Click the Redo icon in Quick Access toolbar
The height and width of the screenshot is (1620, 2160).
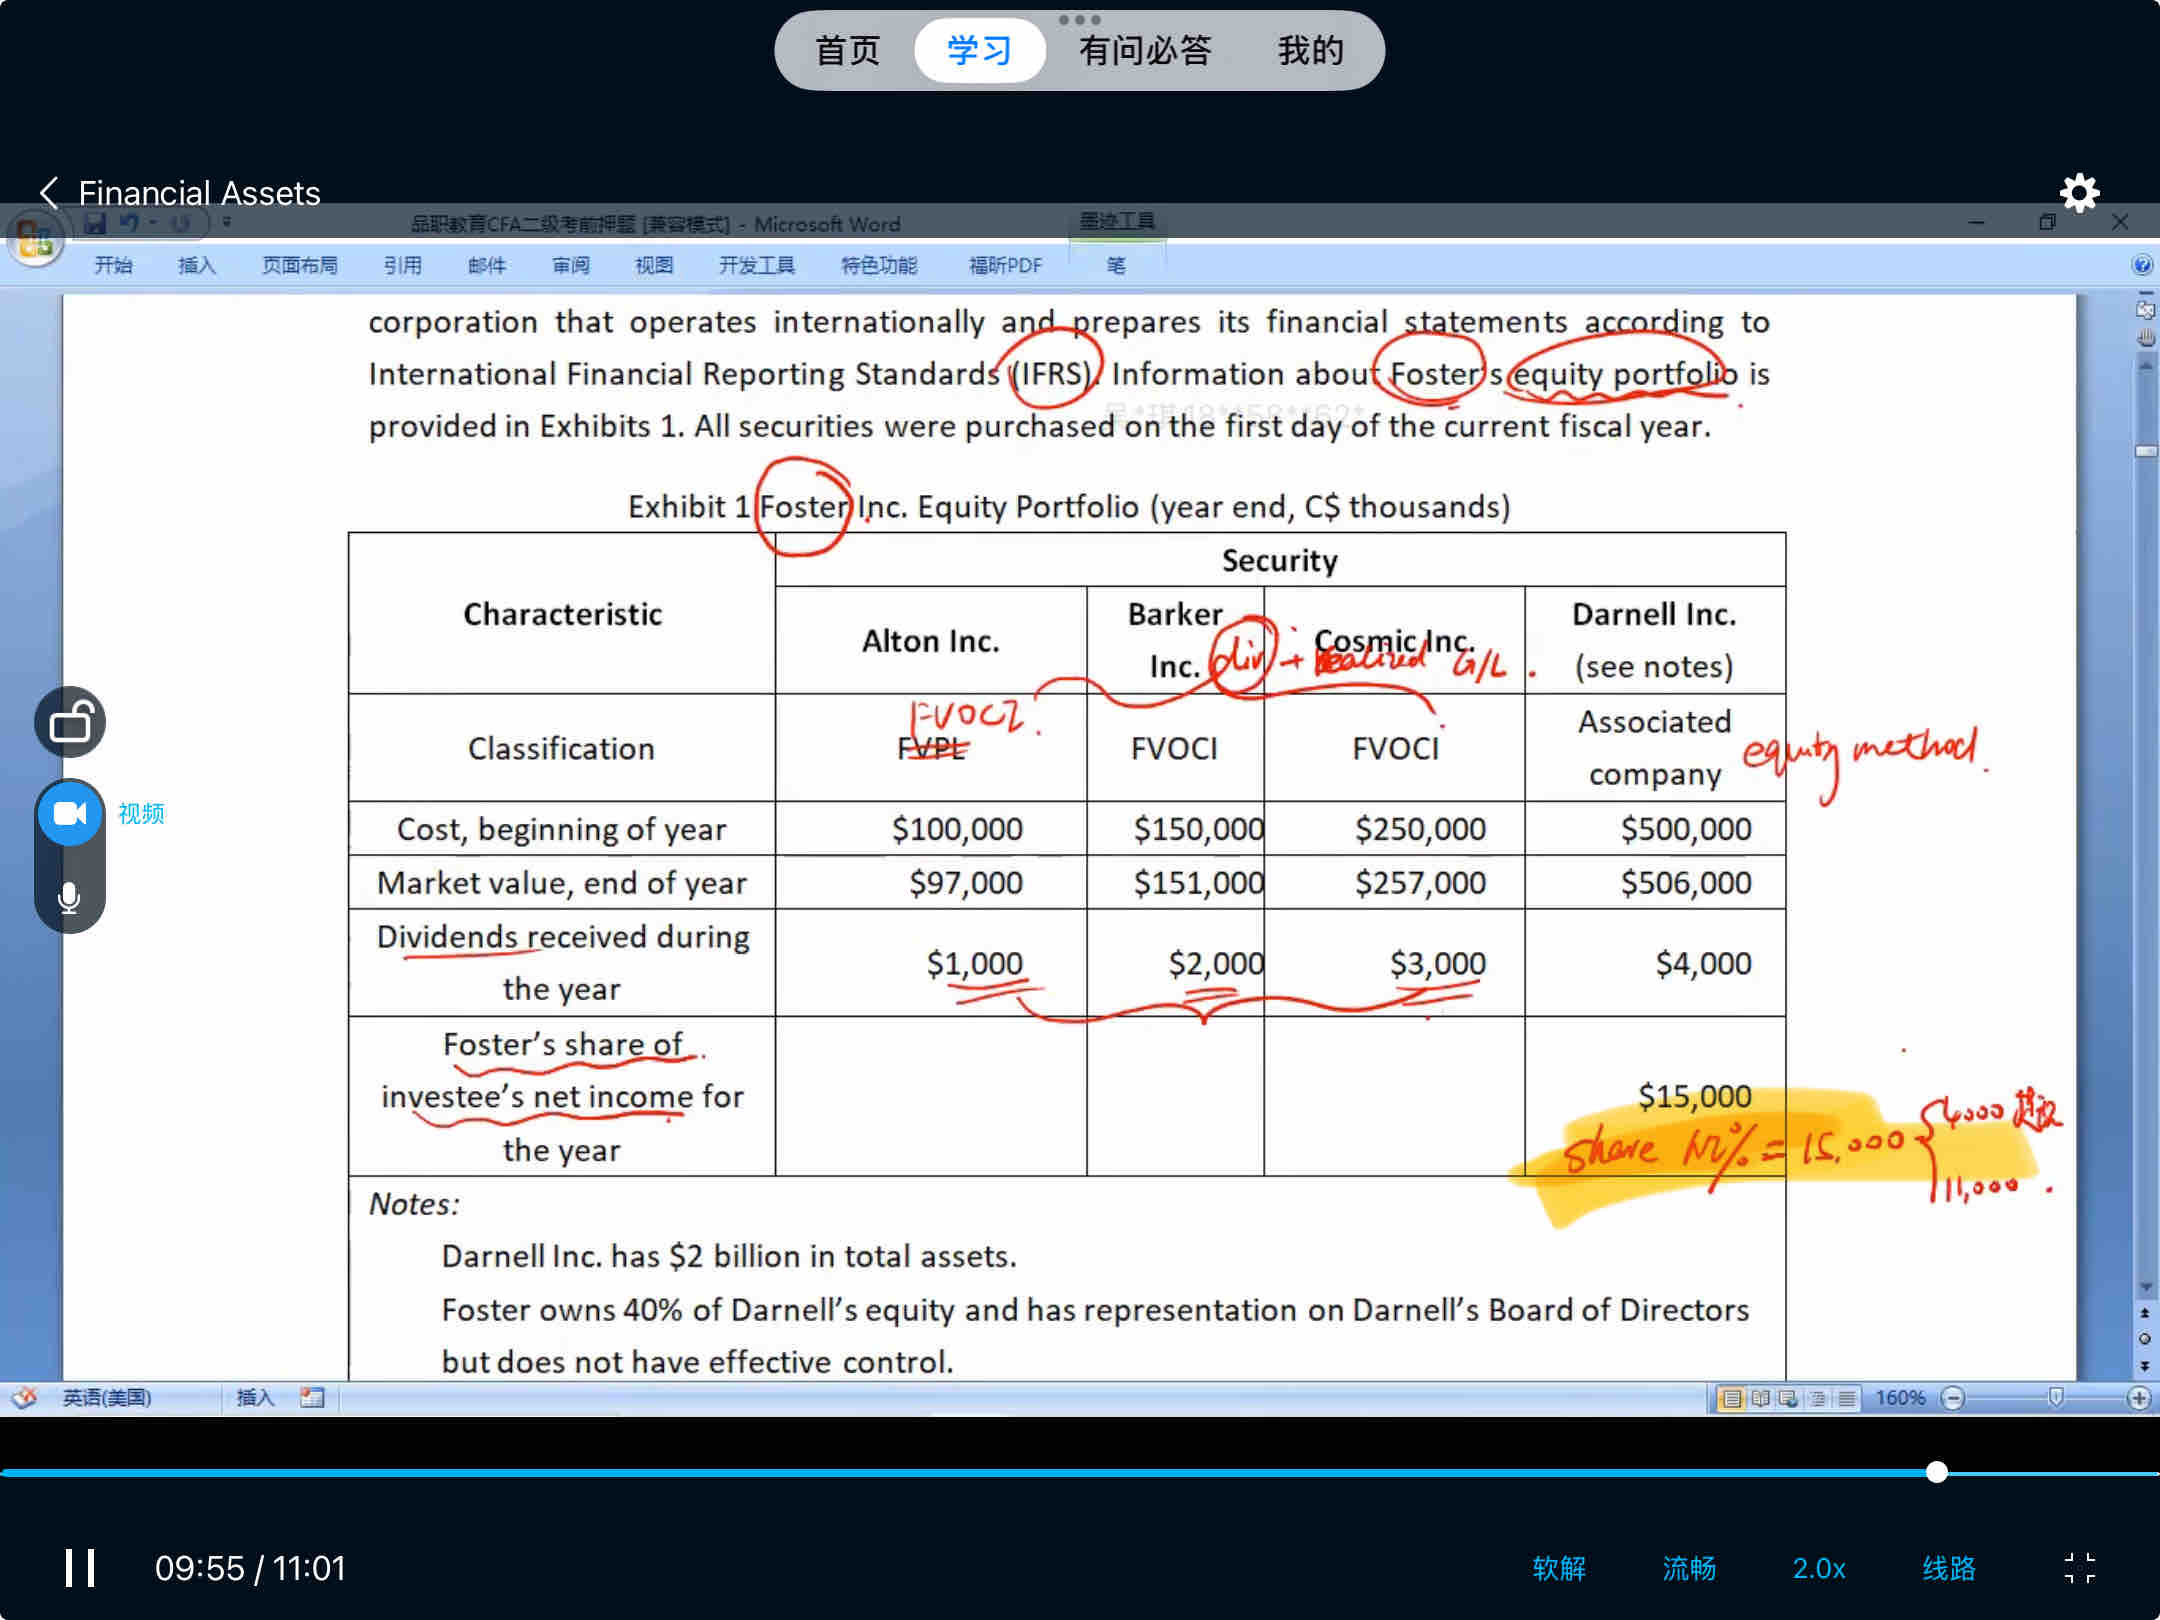[x=180, y=223]
